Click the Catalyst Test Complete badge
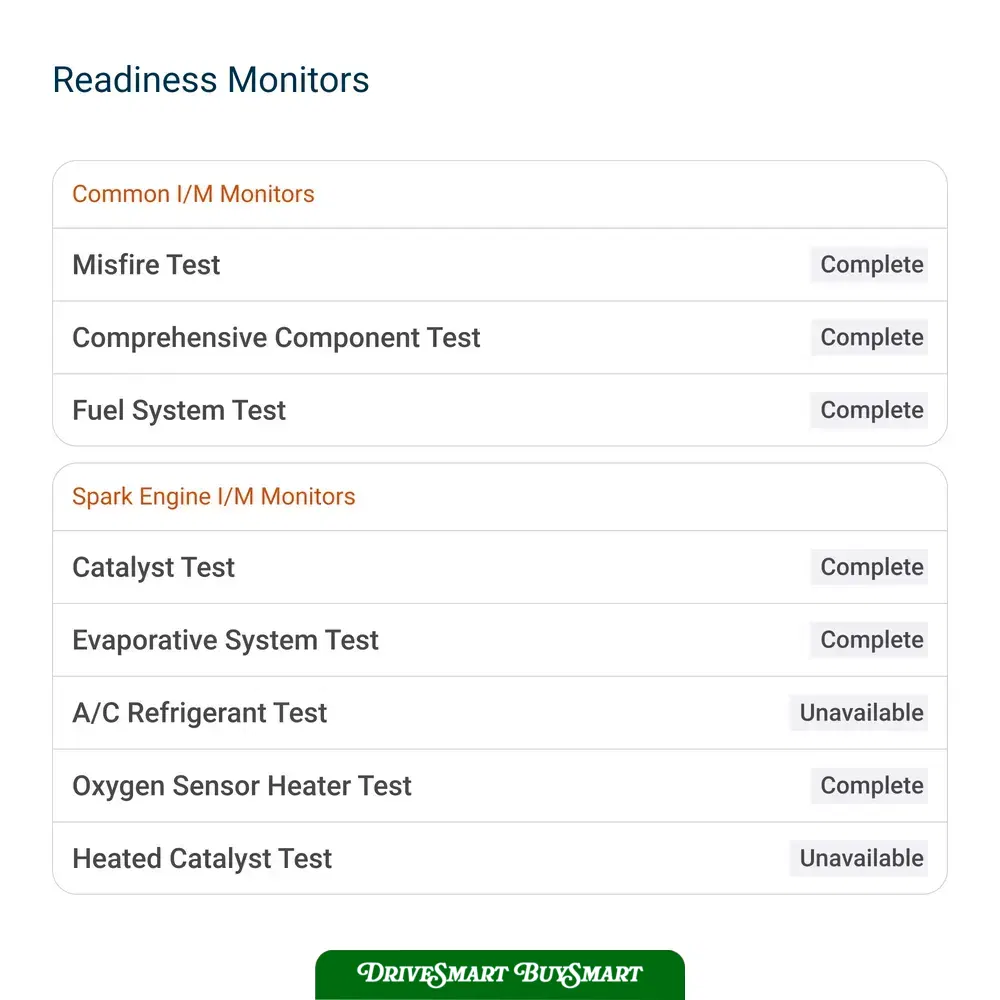The height and width of the screenshot is (1000, 1000). [x=869, y=567]
